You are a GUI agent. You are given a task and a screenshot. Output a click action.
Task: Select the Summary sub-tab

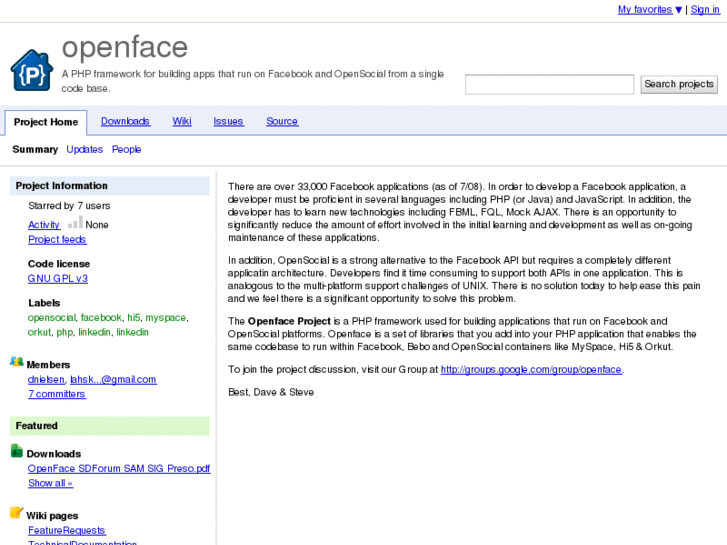tap(35, 149)
